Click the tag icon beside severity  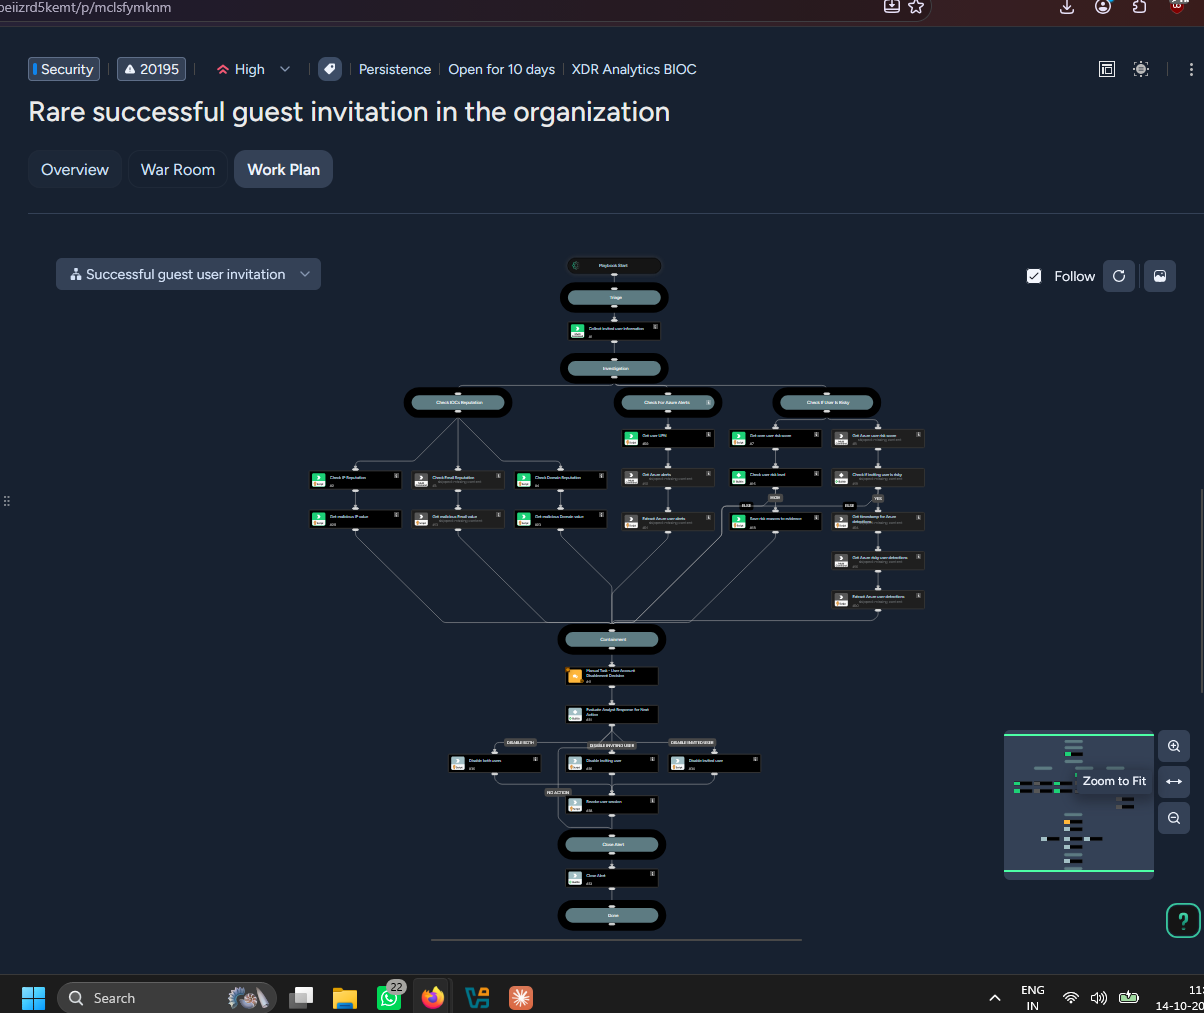tap(329, 69)
